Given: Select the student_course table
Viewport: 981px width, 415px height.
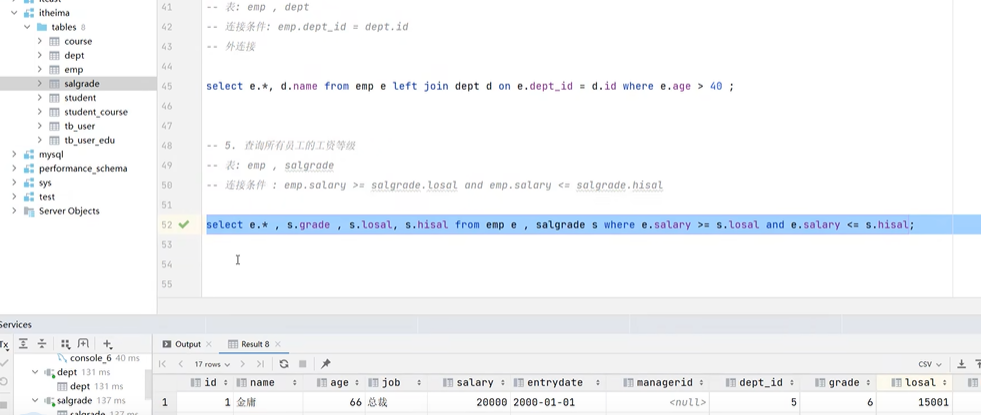Looking at the screenshot, I should click(x=96, y=112).
